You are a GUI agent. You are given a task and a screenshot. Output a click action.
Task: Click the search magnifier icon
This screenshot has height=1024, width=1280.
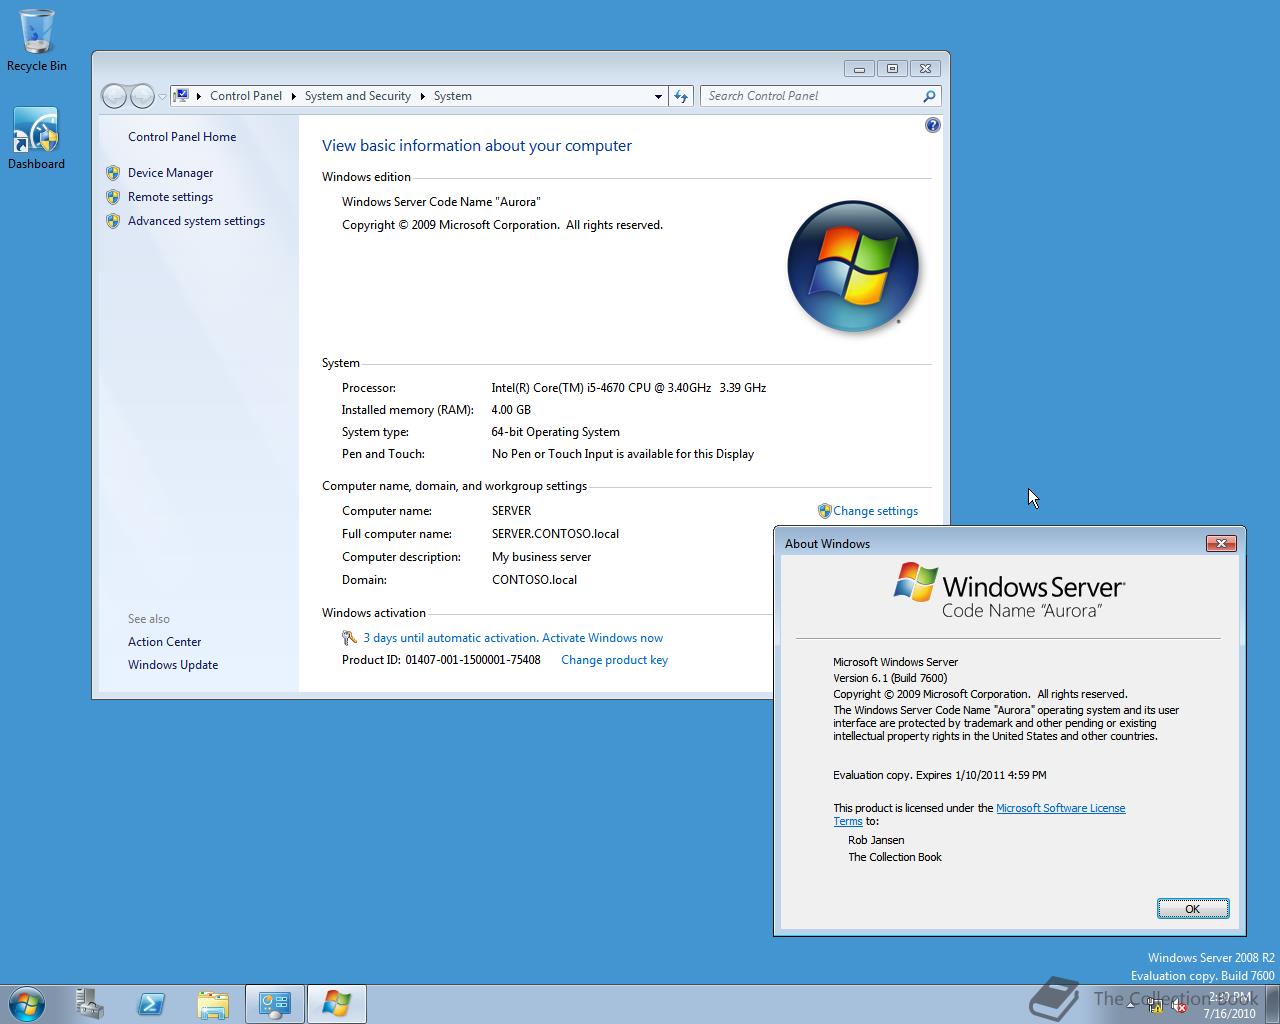[x=929, y=96]
